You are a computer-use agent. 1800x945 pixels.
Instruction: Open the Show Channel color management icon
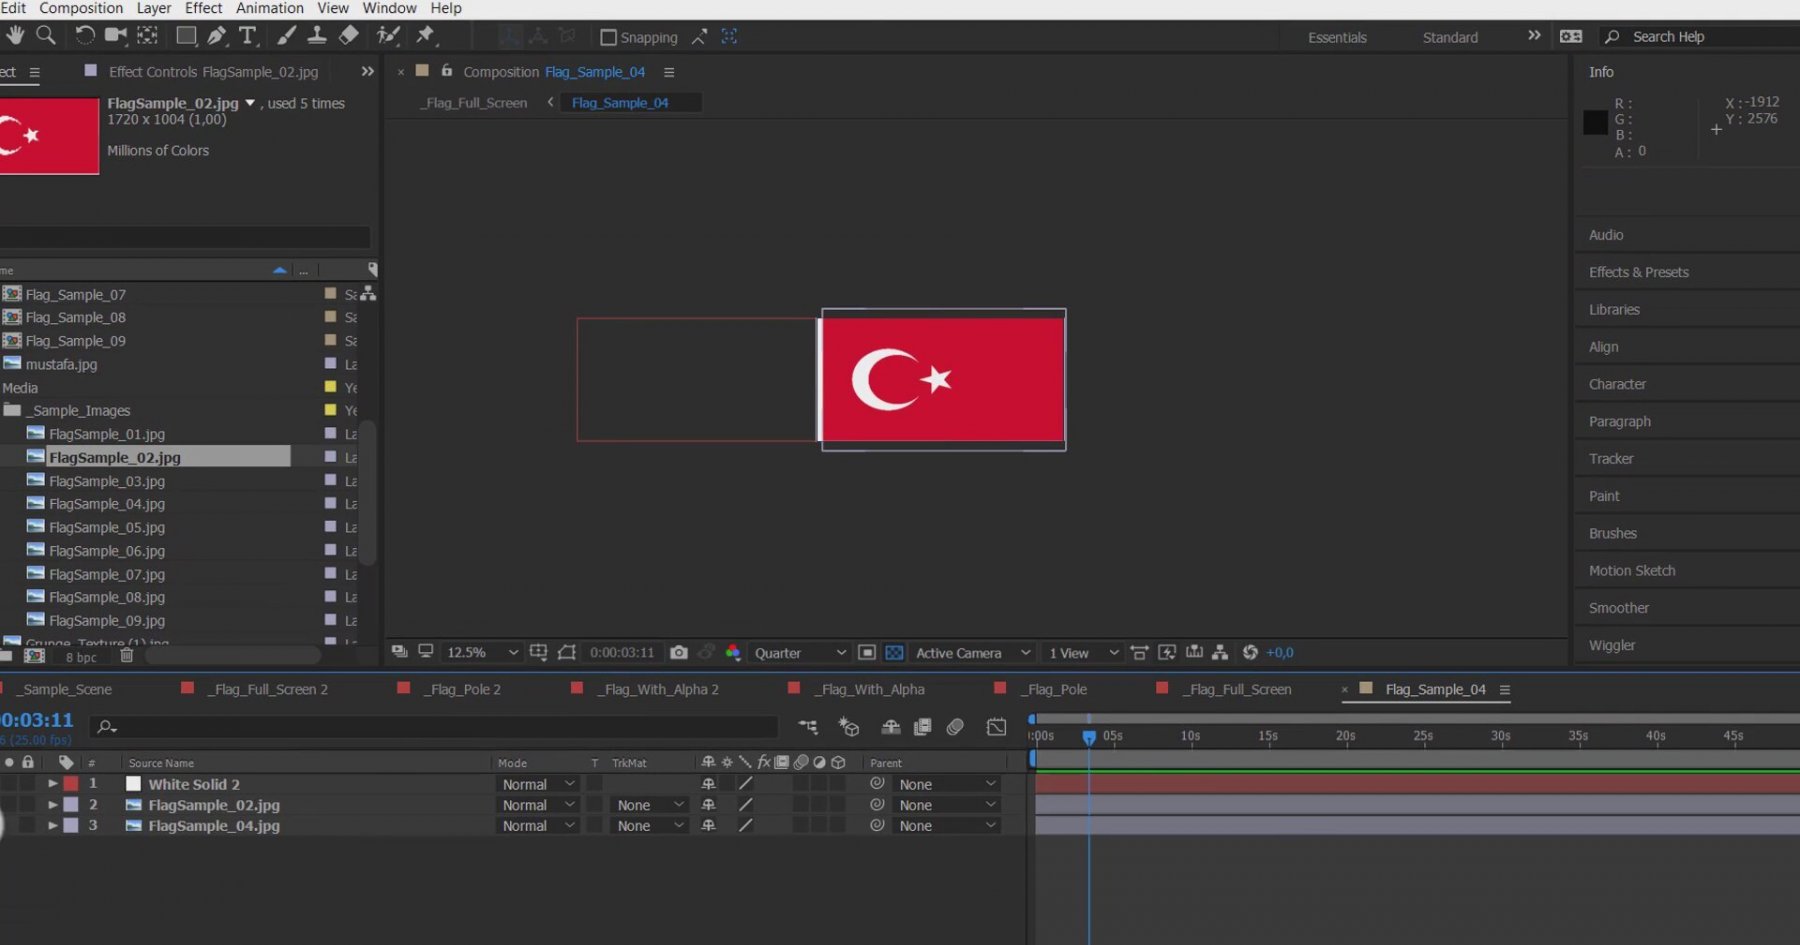pos(733,652)
